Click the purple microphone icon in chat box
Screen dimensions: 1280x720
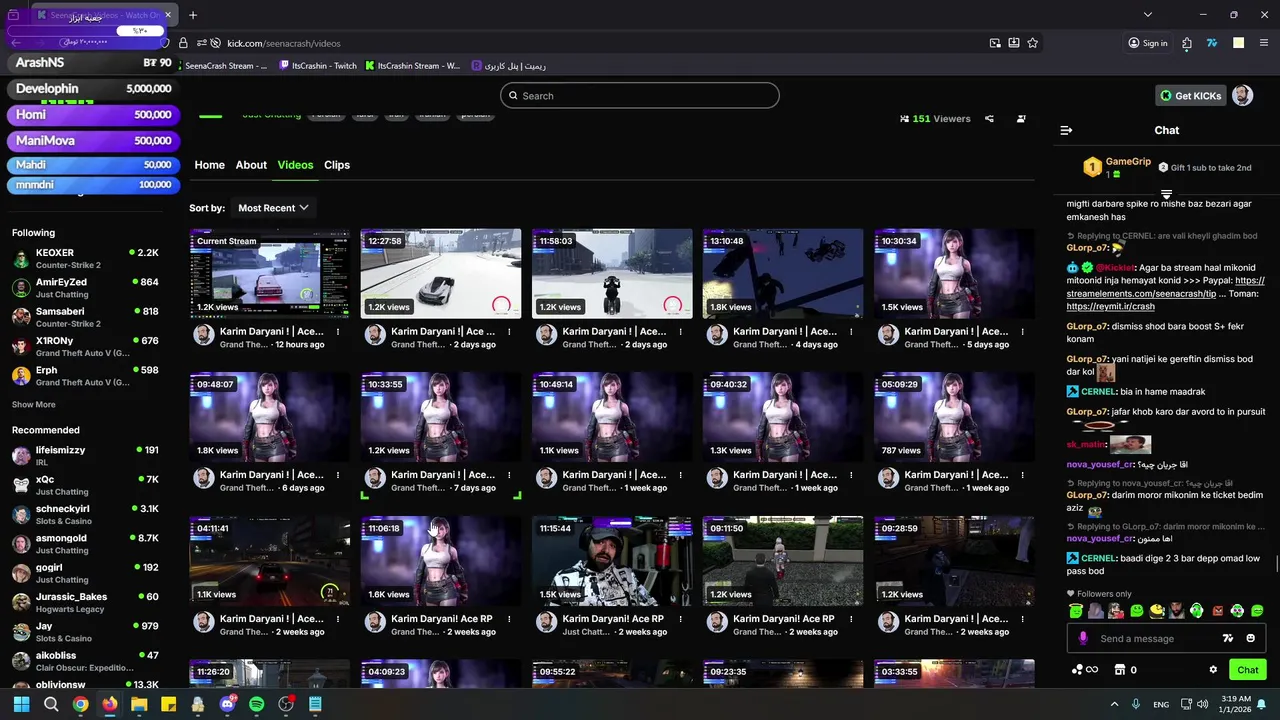pyautogui.click(x=1083, y=638)
